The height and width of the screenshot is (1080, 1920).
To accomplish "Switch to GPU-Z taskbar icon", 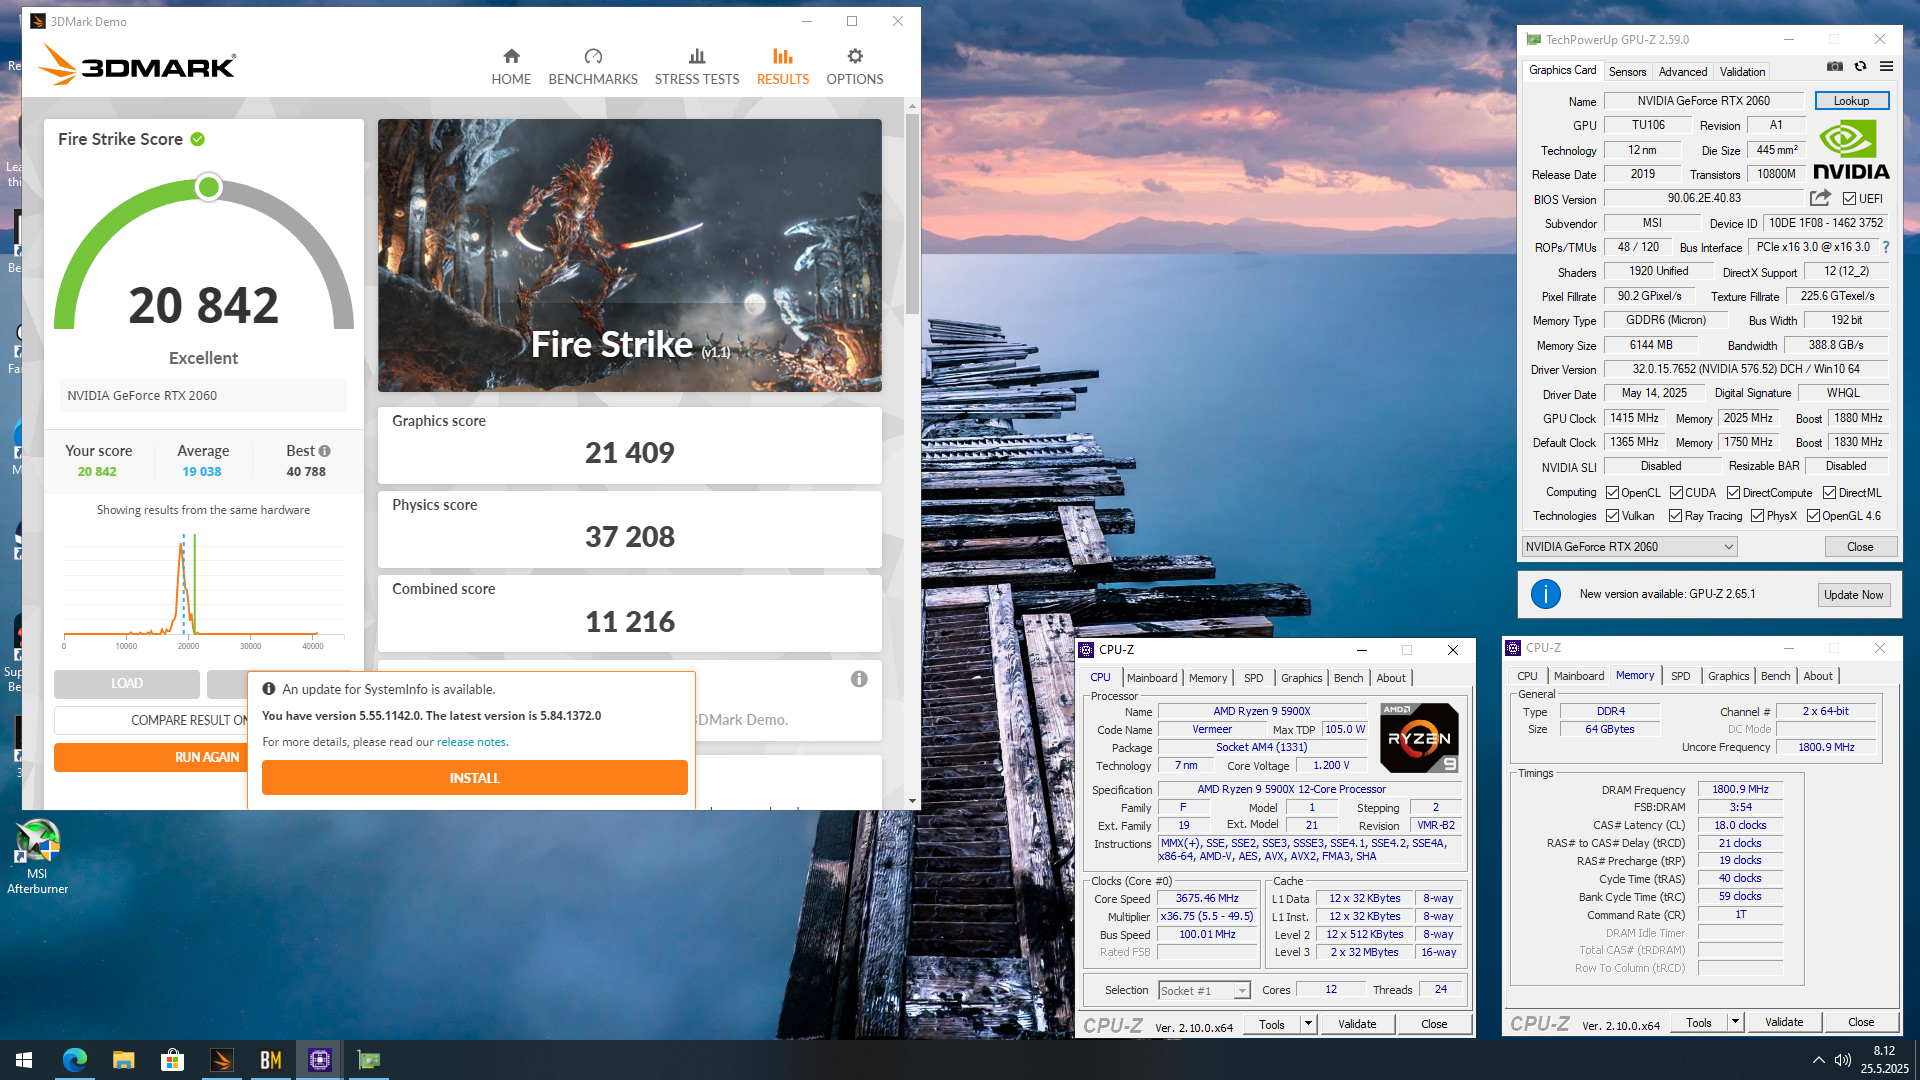I will click(x=369, y=1060).
